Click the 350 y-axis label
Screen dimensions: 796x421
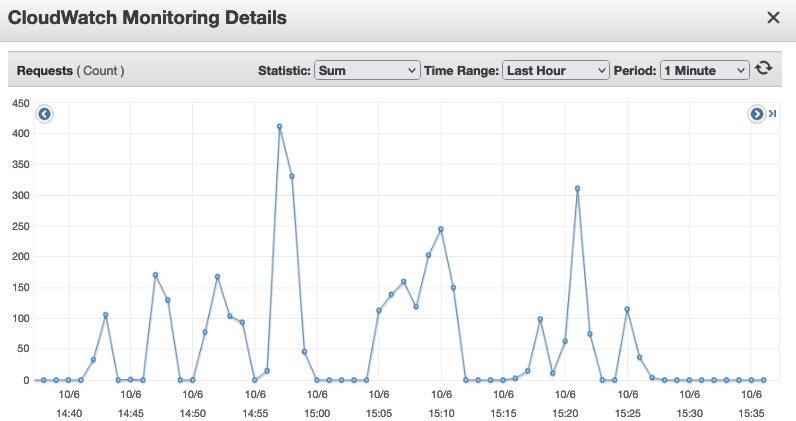[x=21, y=165]
